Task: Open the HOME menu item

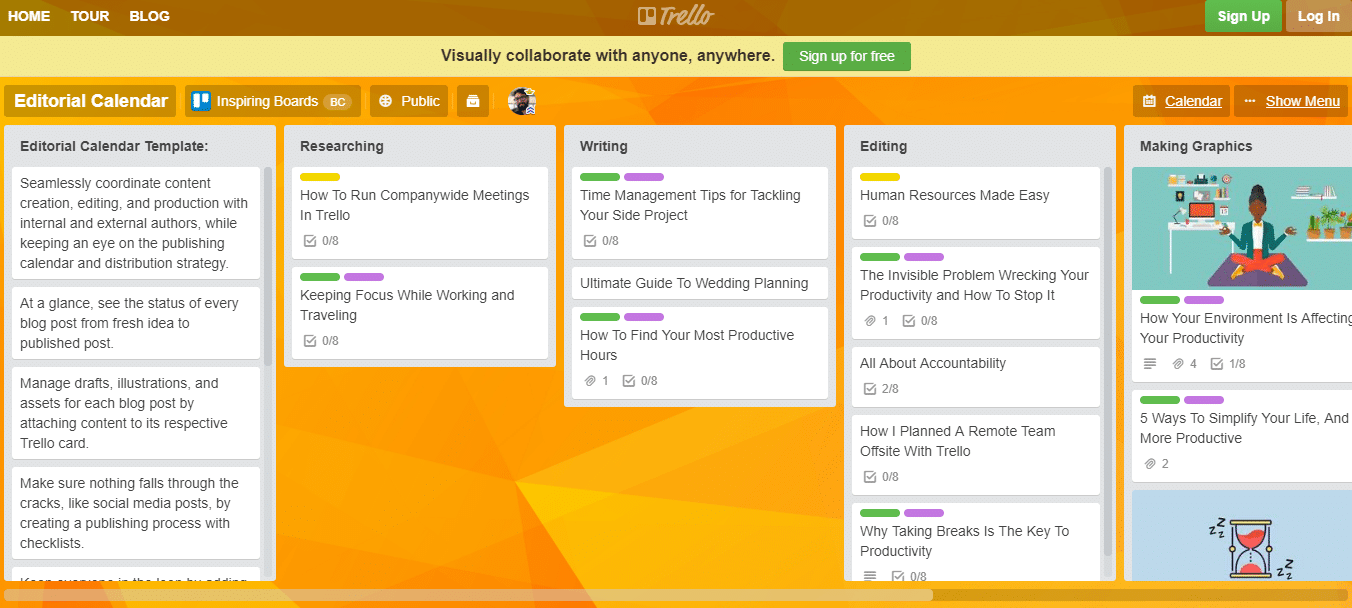Action: [28, 15]
